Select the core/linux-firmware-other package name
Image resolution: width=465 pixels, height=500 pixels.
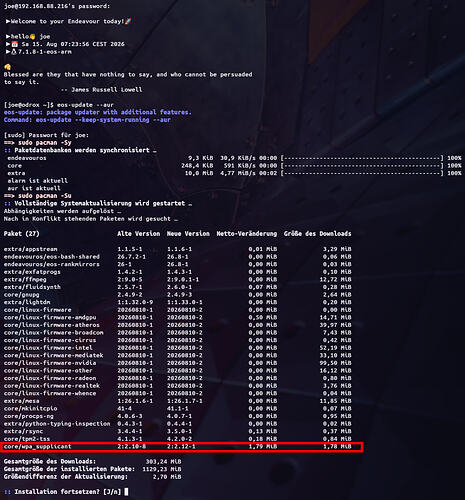pyautogui.click(x=48, y=371)
